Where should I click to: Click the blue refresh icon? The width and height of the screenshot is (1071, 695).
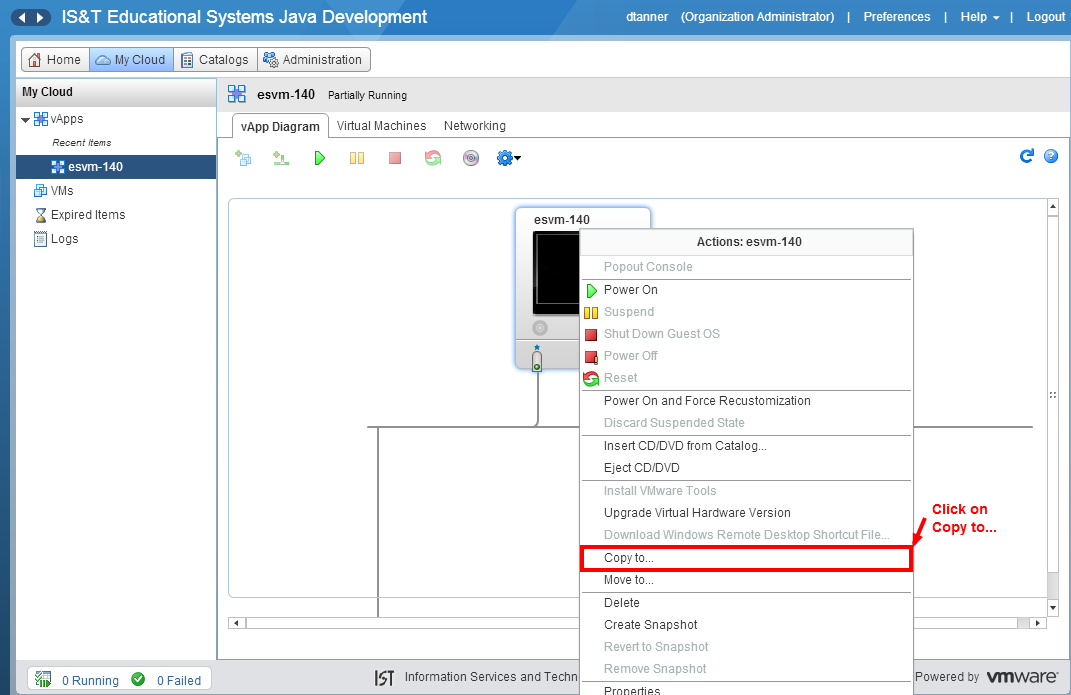pyautogui.click(x=1026, y=156)
